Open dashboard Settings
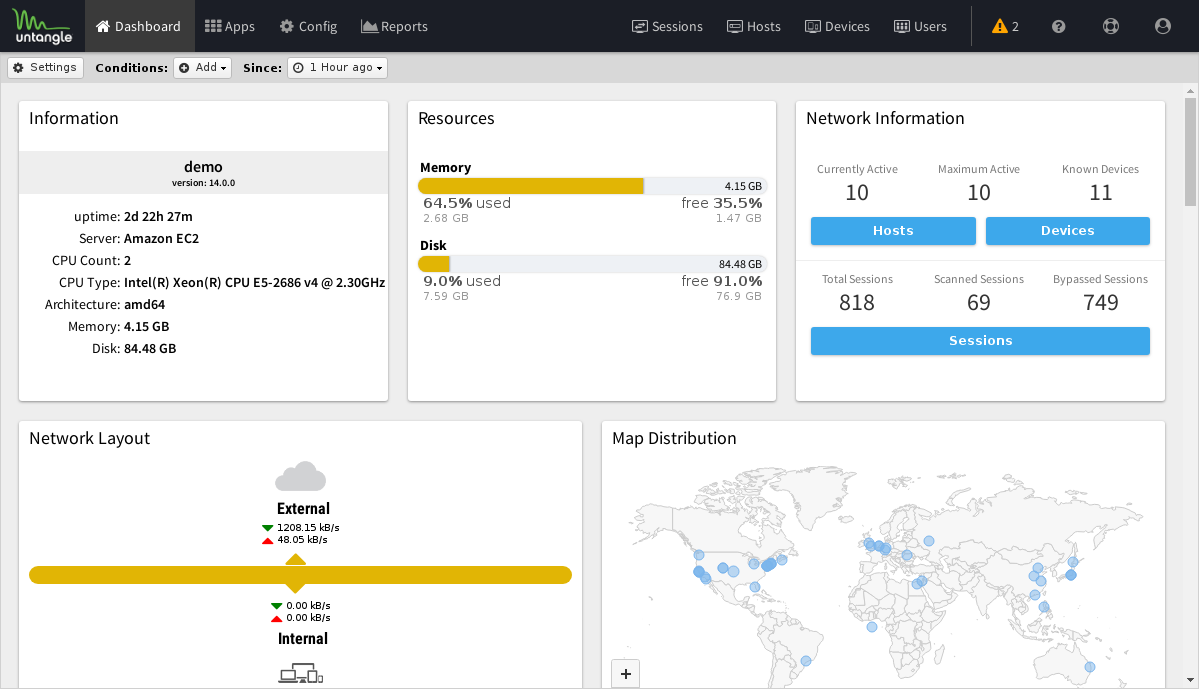The image size is (1199, 689). pyautogui.click(x=45, y=67)
